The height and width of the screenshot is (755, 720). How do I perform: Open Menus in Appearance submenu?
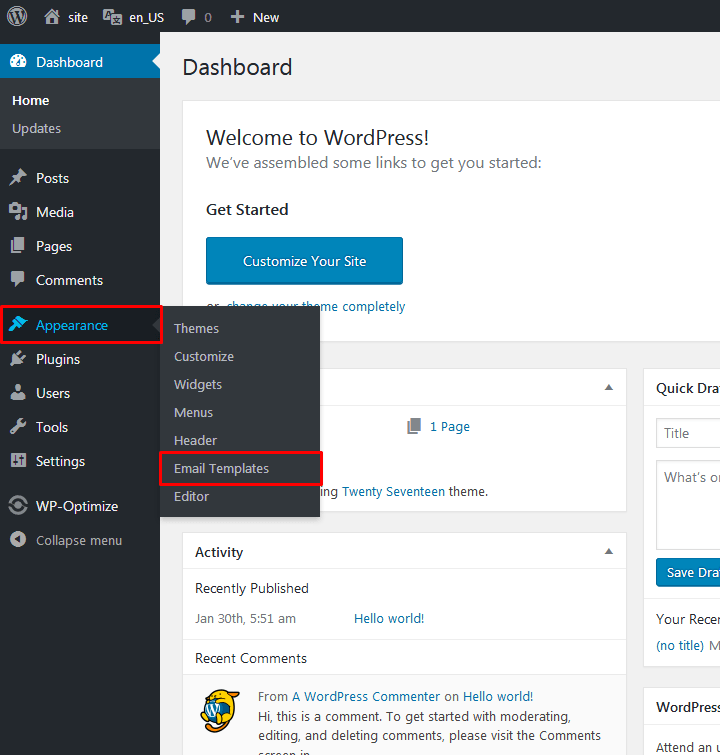pyautogui.click(x=194, y=413)
